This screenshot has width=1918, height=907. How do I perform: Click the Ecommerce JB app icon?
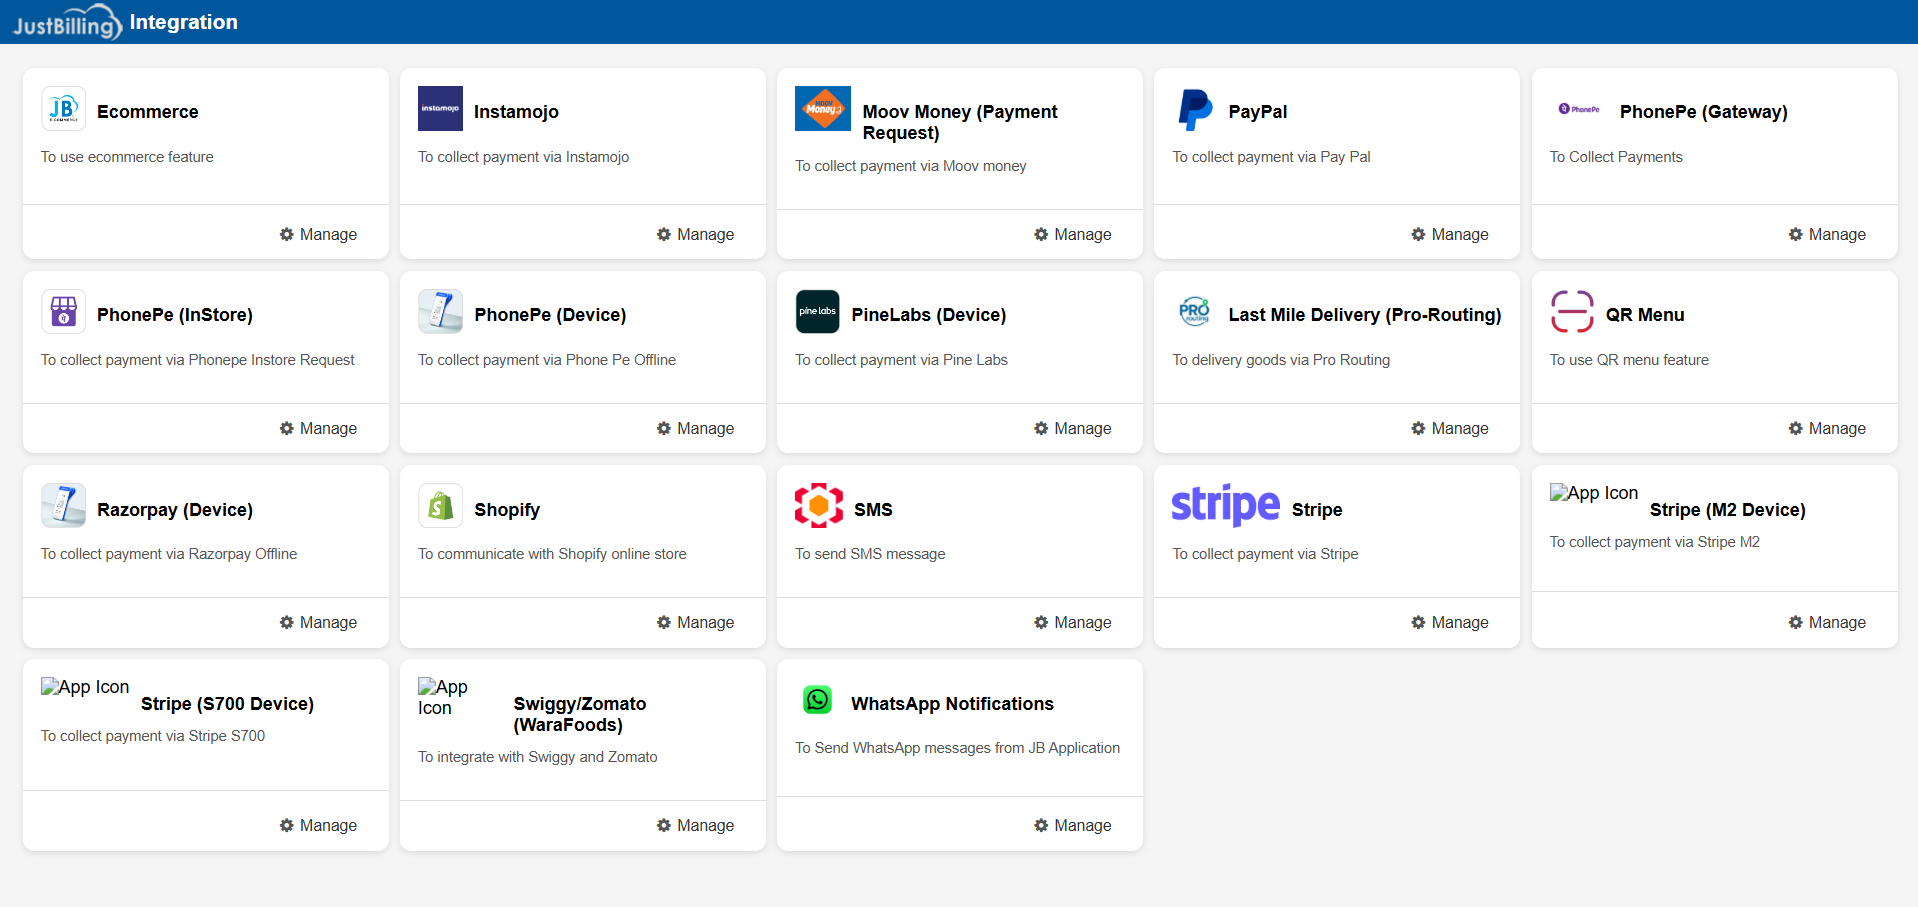coord(63,109)
